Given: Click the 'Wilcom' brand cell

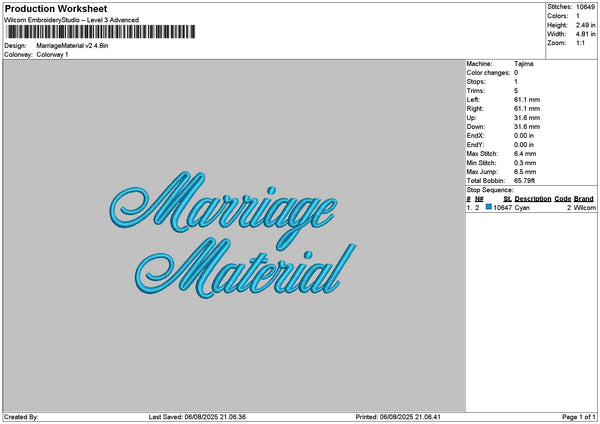Looking at the screenshot, I should tap(585, 207).
